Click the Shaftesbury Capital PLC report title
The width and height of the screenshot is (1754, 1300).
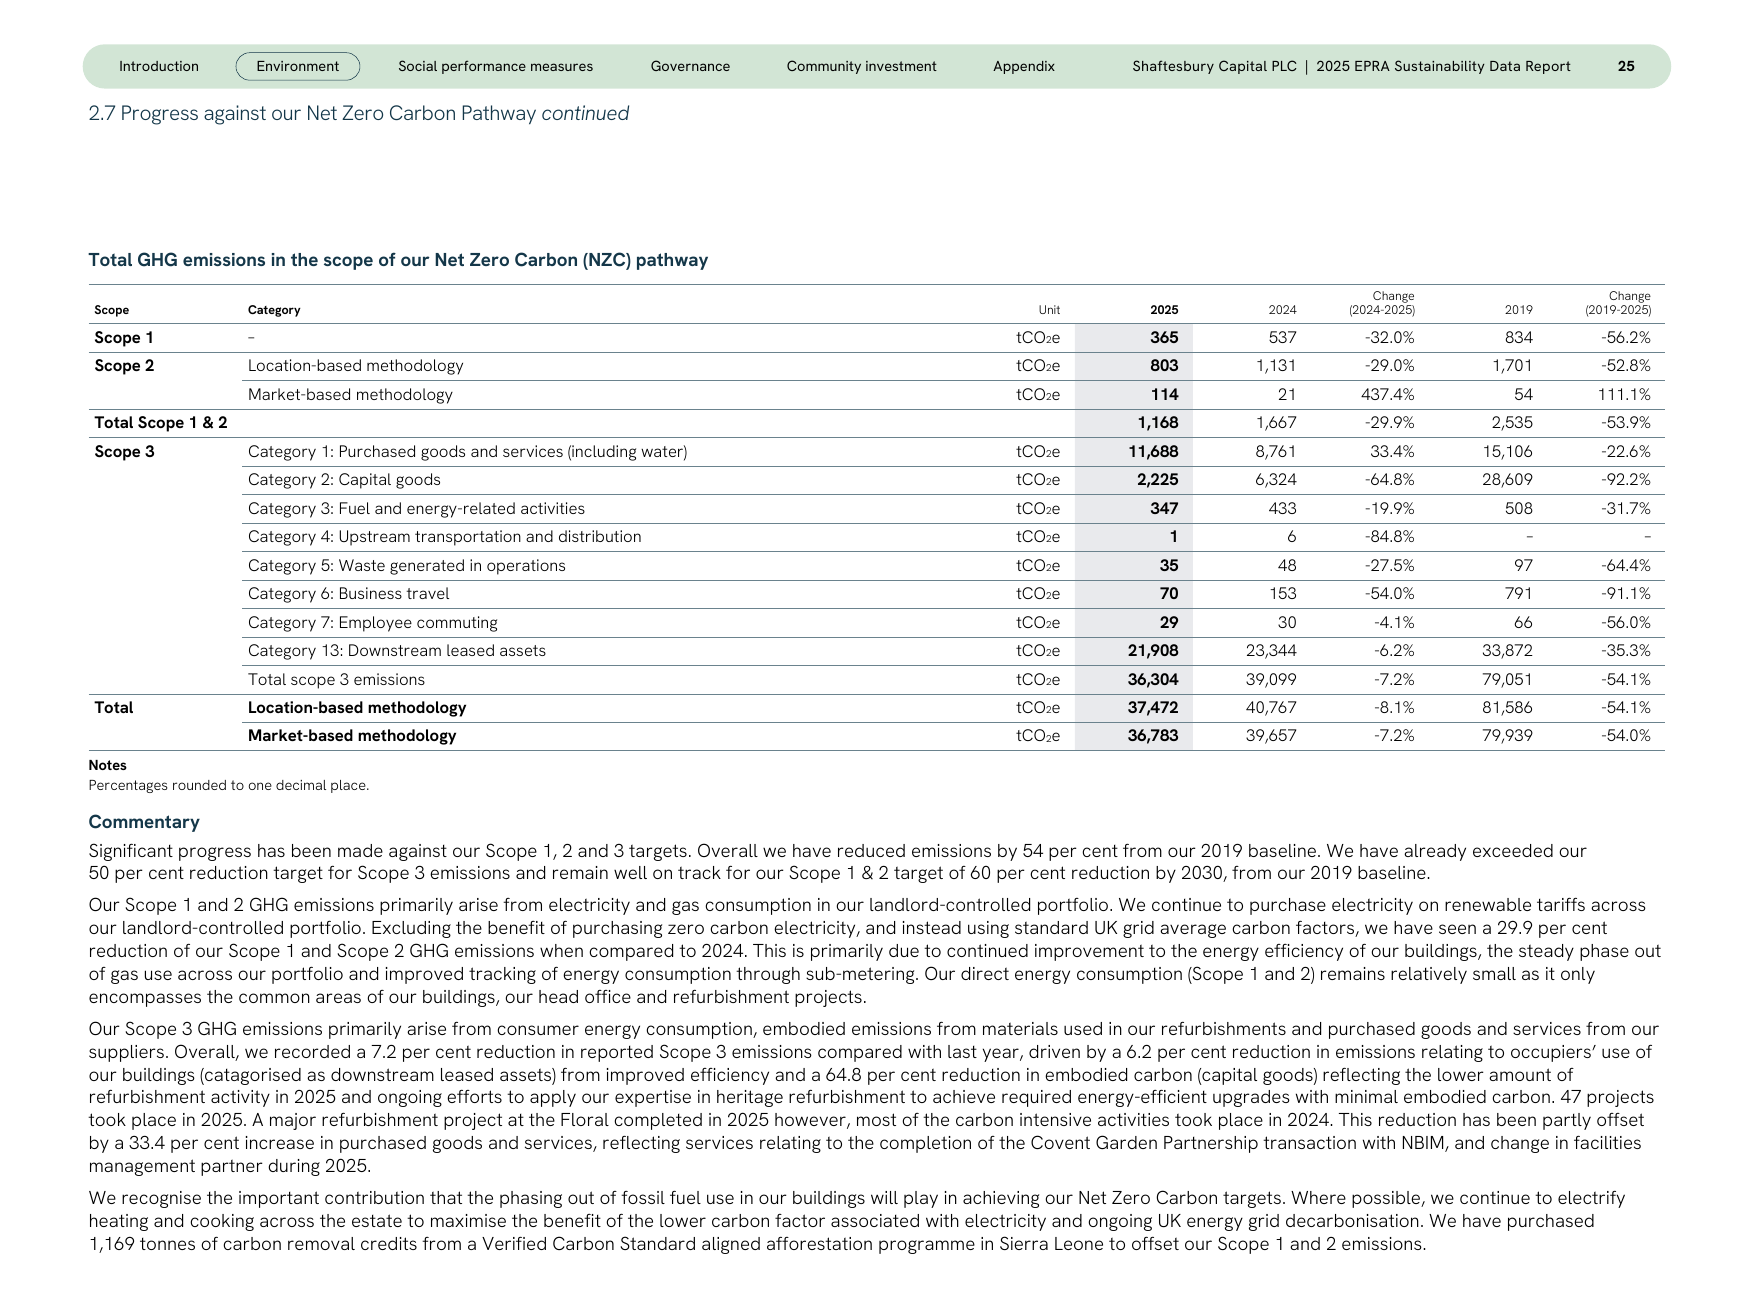(x=1351, y=66)
